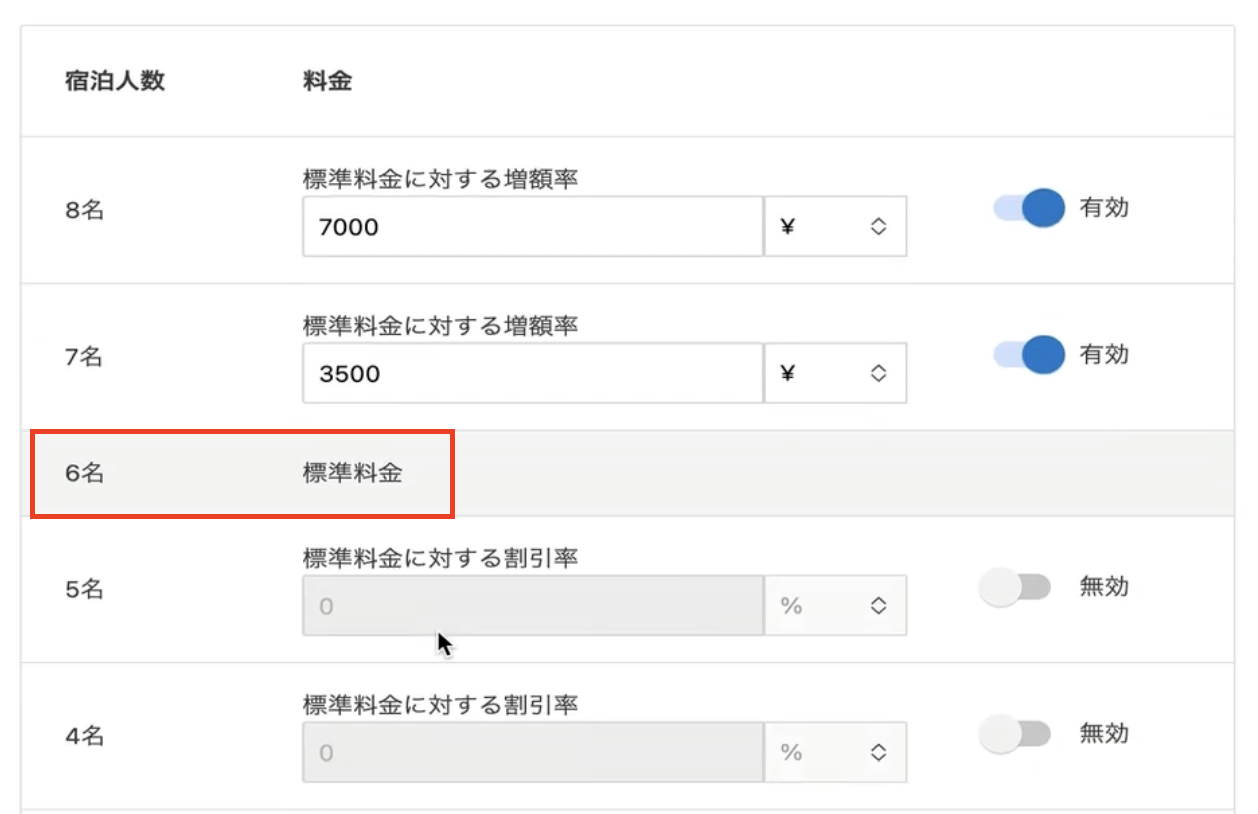Click the 8名 row's 標準料金に対する増額率 label
Viewport: 1258px width, 814px height.
point(440,180)
